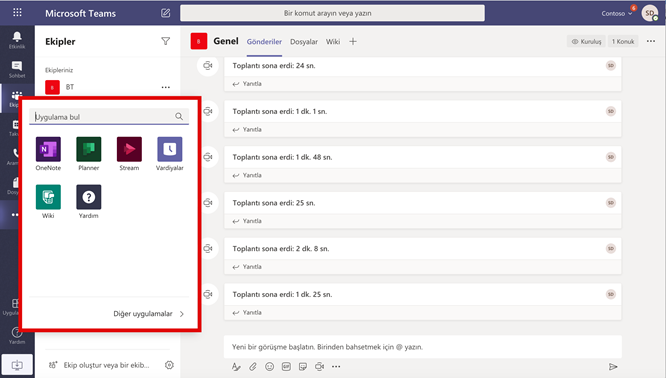Click the Genel channel red avatar
The height and width of the screenshot is (378, 666).
pyautogui.click(x=199, y=41)
